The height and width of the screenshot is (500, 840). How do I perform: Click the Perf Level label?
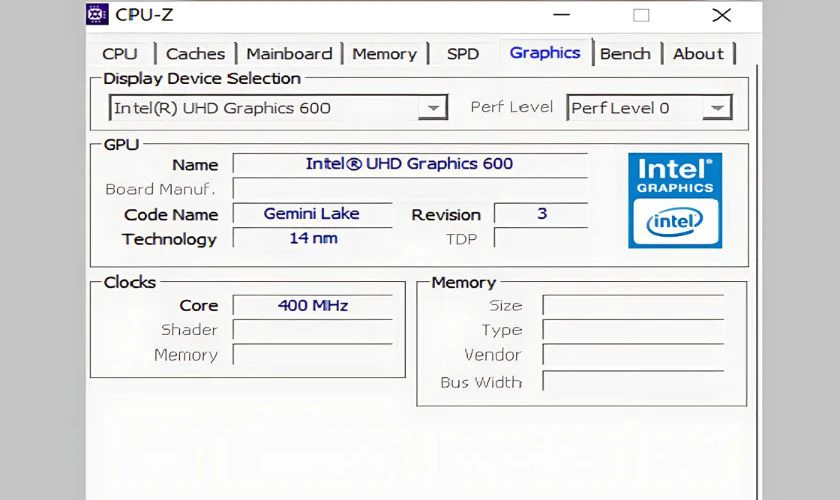tap(512, 107)
